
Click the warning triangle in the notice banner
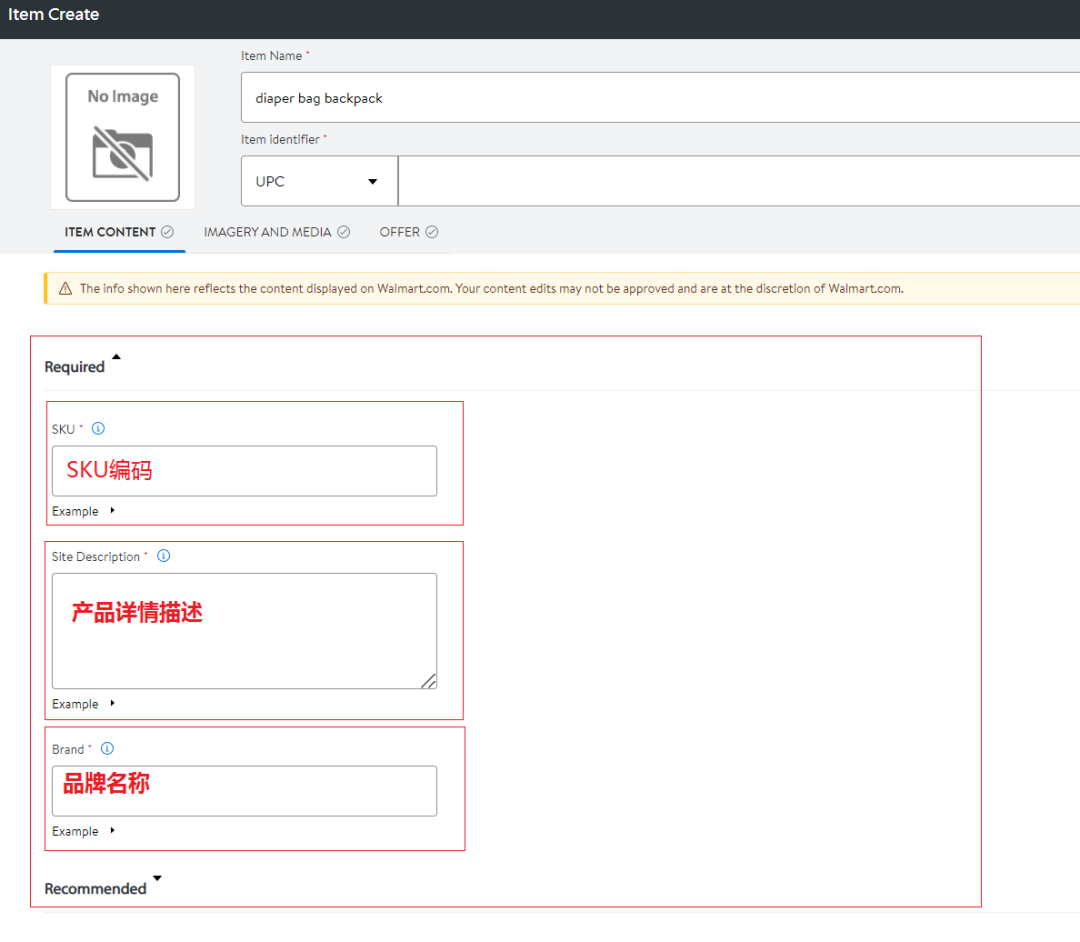coord(65,288)
